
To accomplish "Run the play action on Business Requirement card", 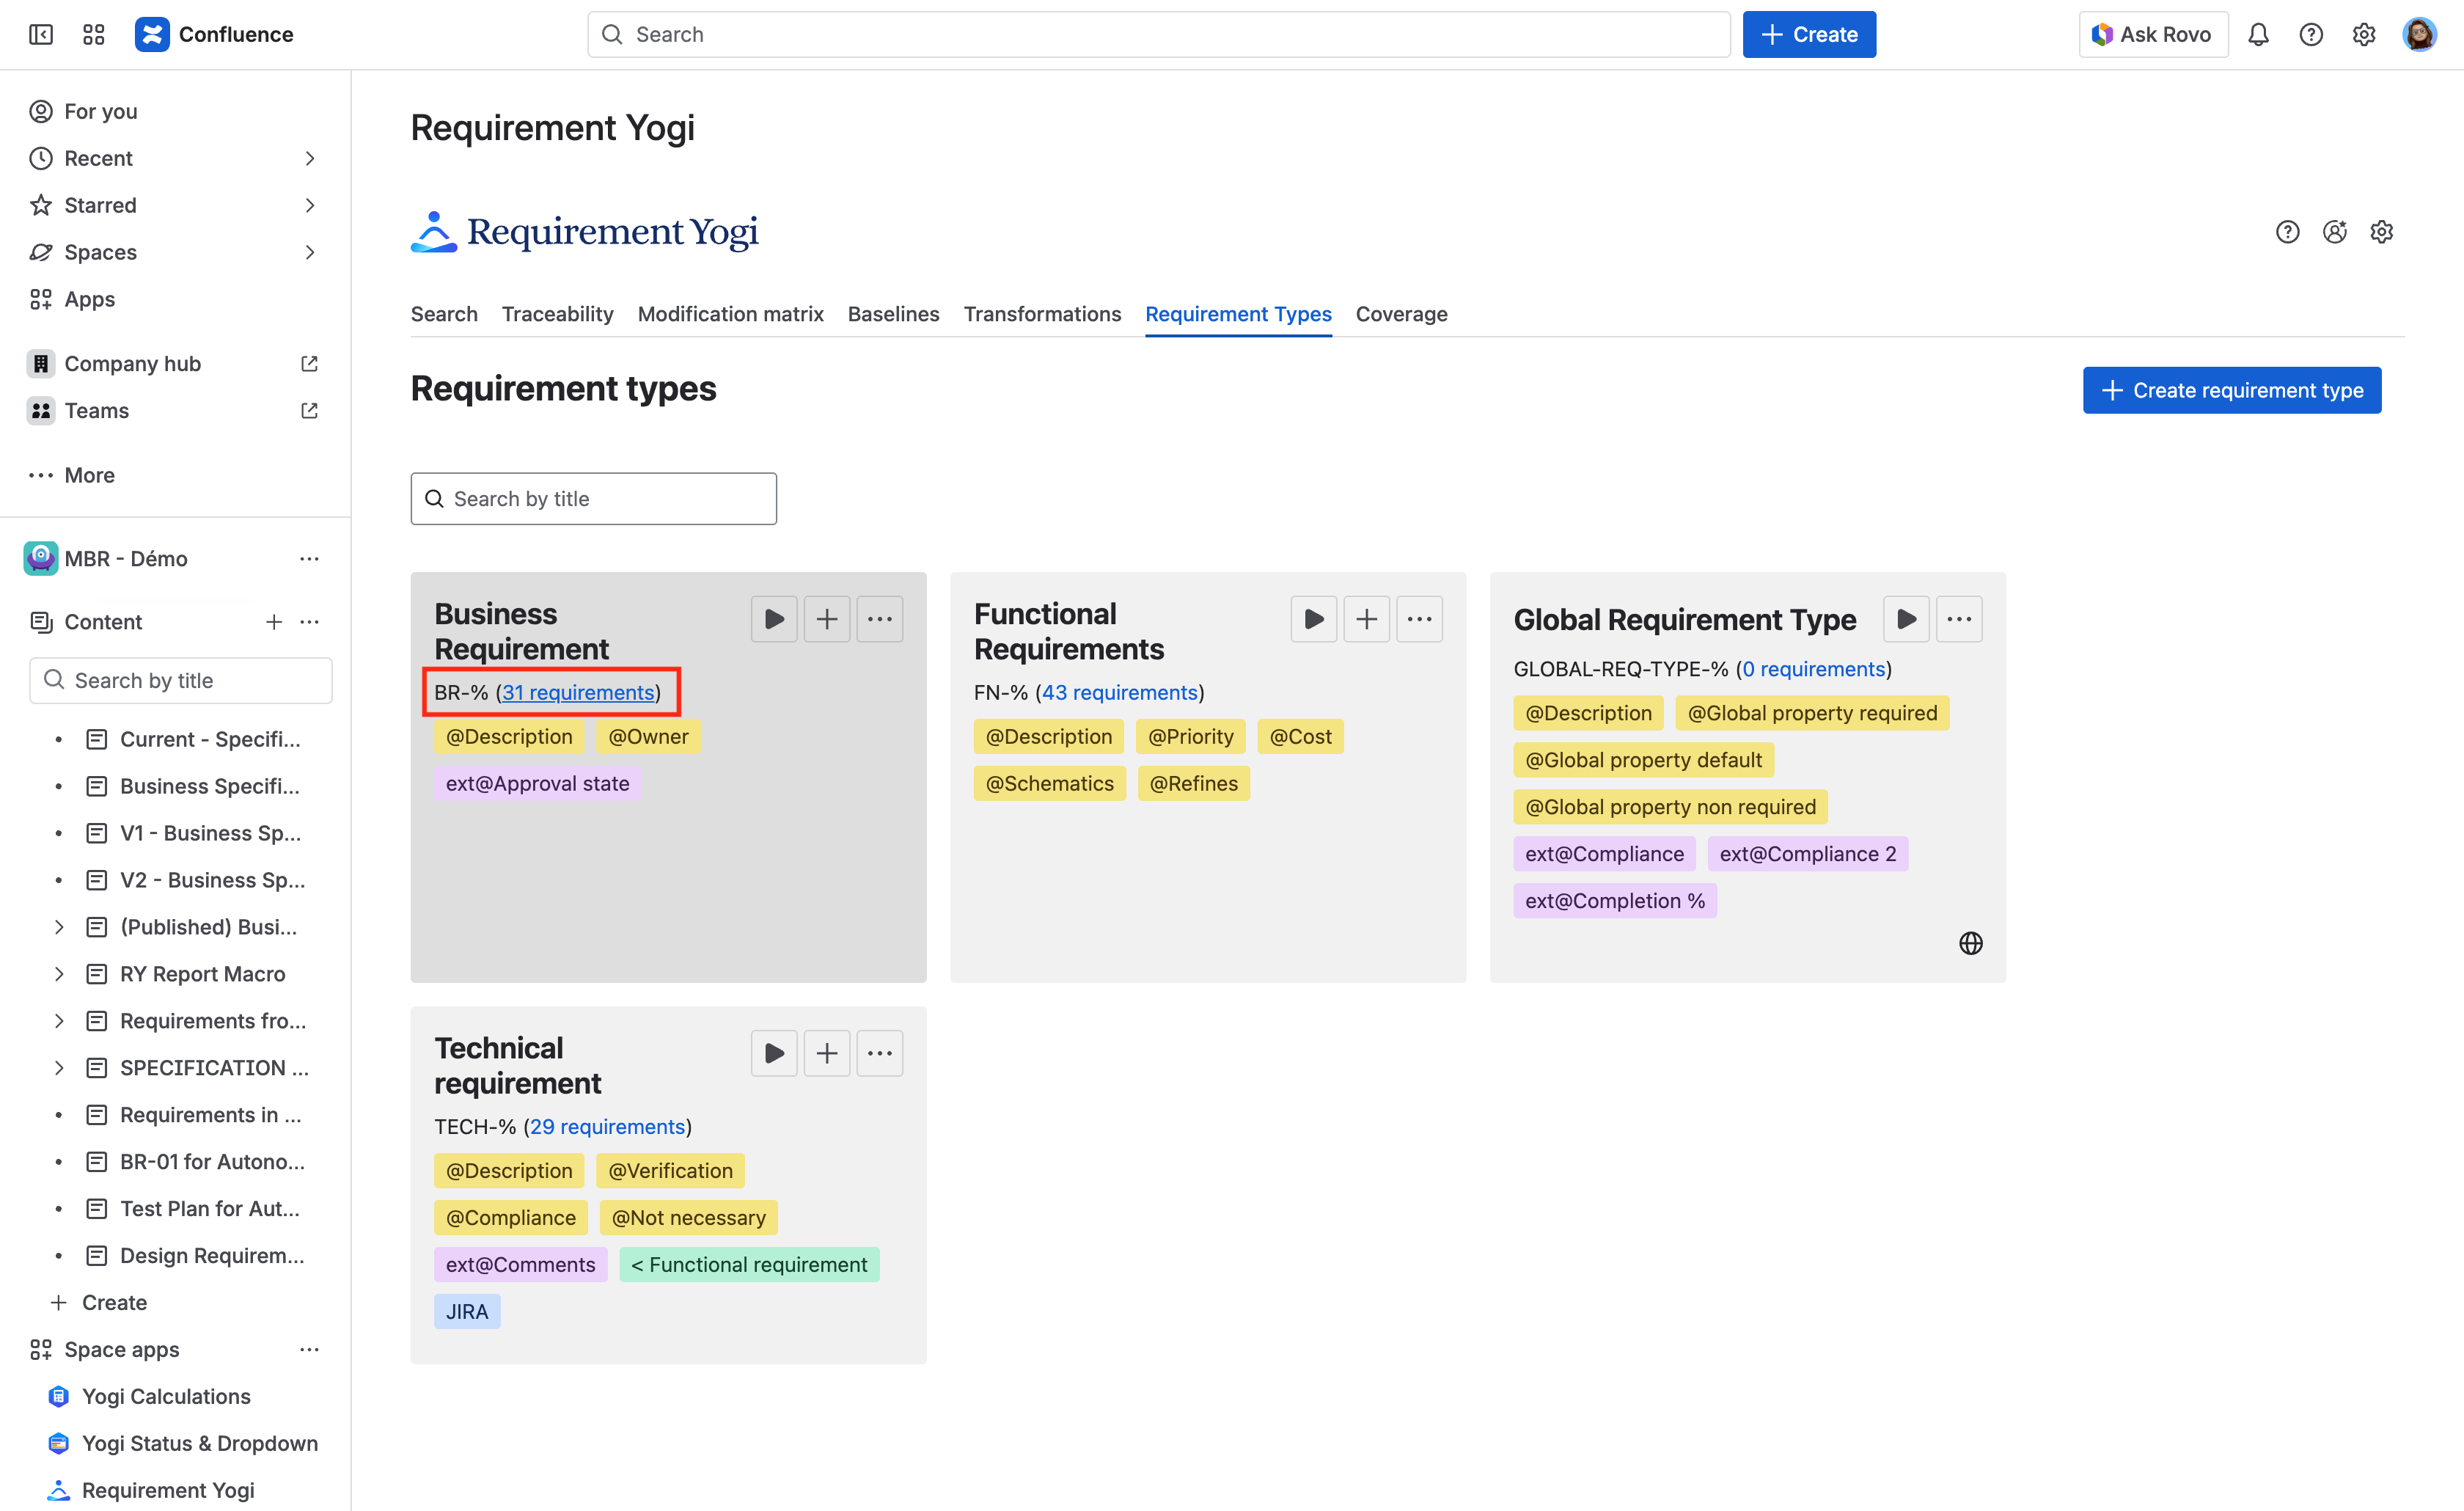I will (773, 618).
